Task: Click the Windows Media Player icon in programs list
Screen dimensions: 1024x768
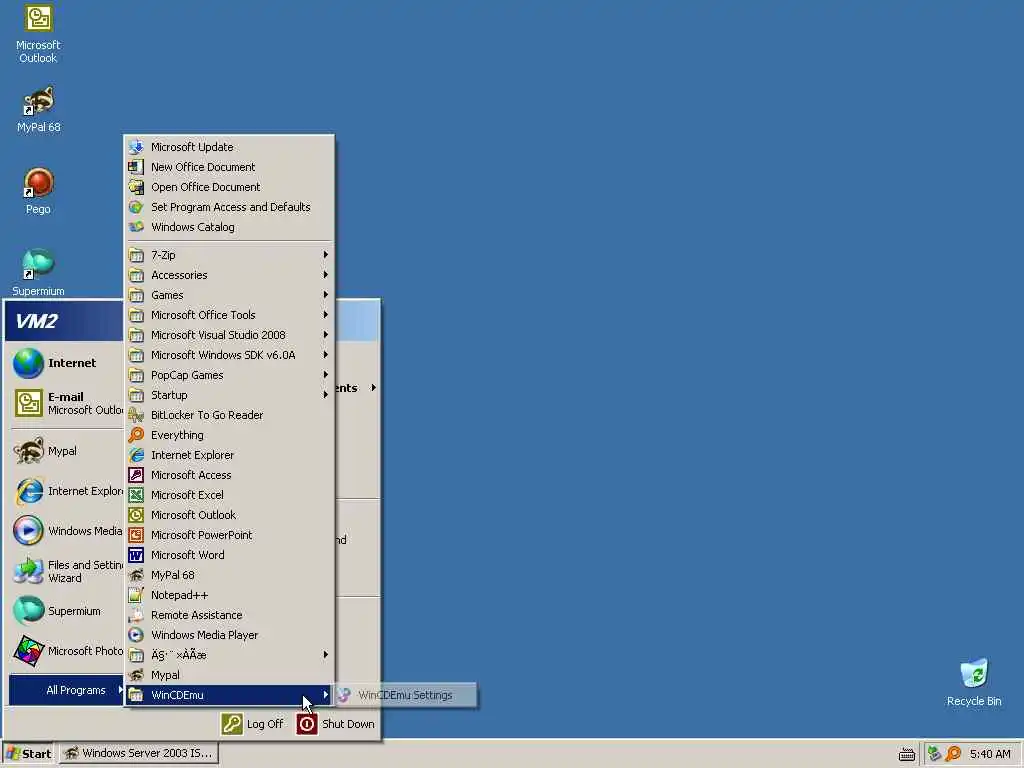Action: coord(136,635)
